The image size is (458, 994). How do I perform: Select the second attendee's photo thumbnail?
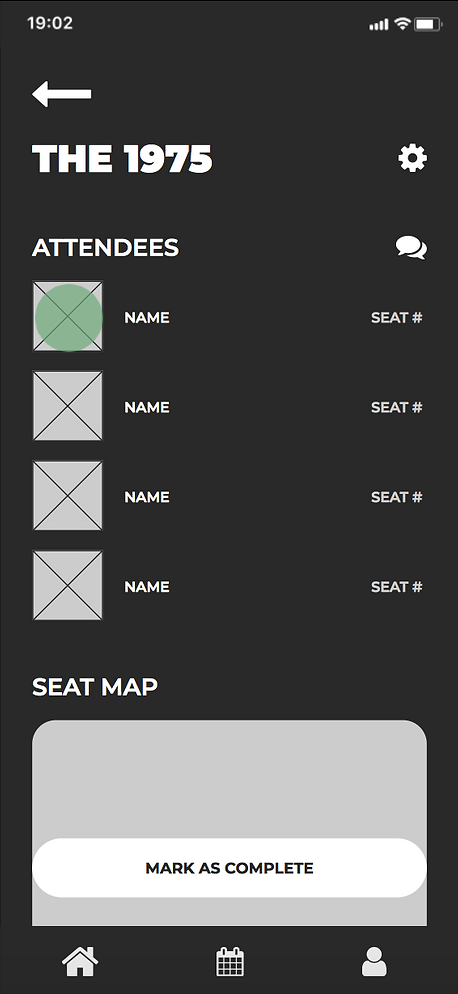[67, 406]
